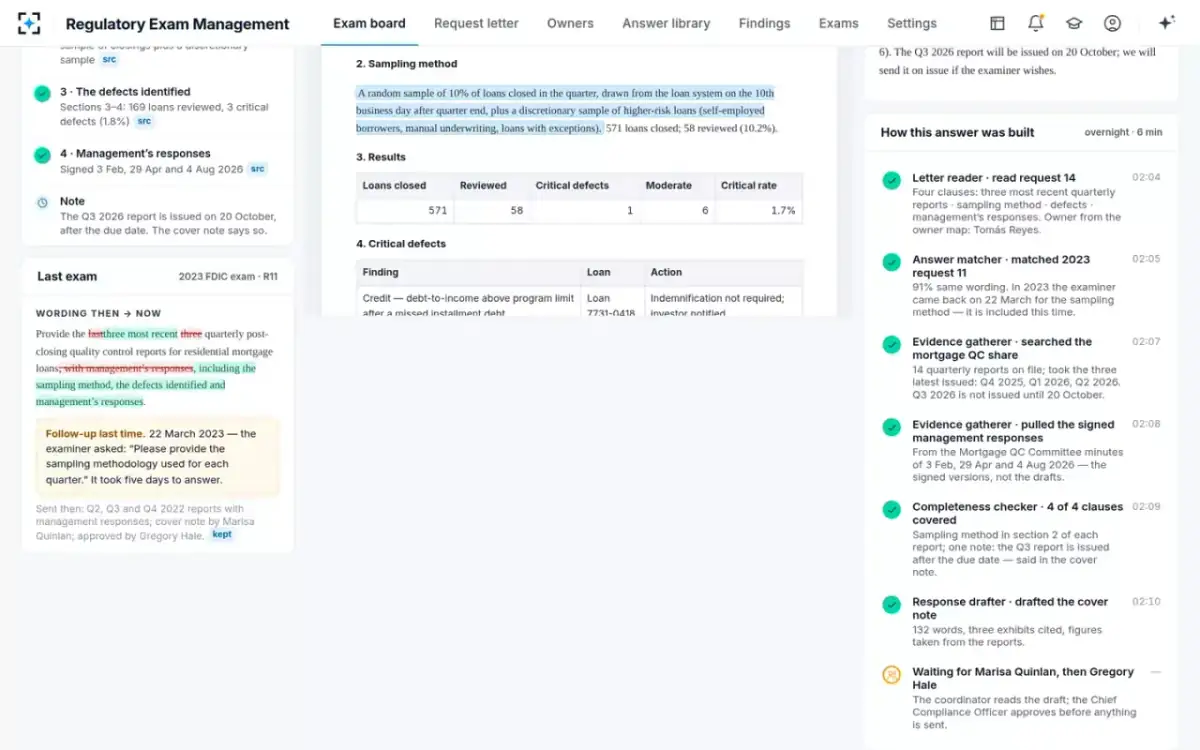Click the 'Action' column header
The width and height of the screenshot is (1200, 750).
coord(666,272)
